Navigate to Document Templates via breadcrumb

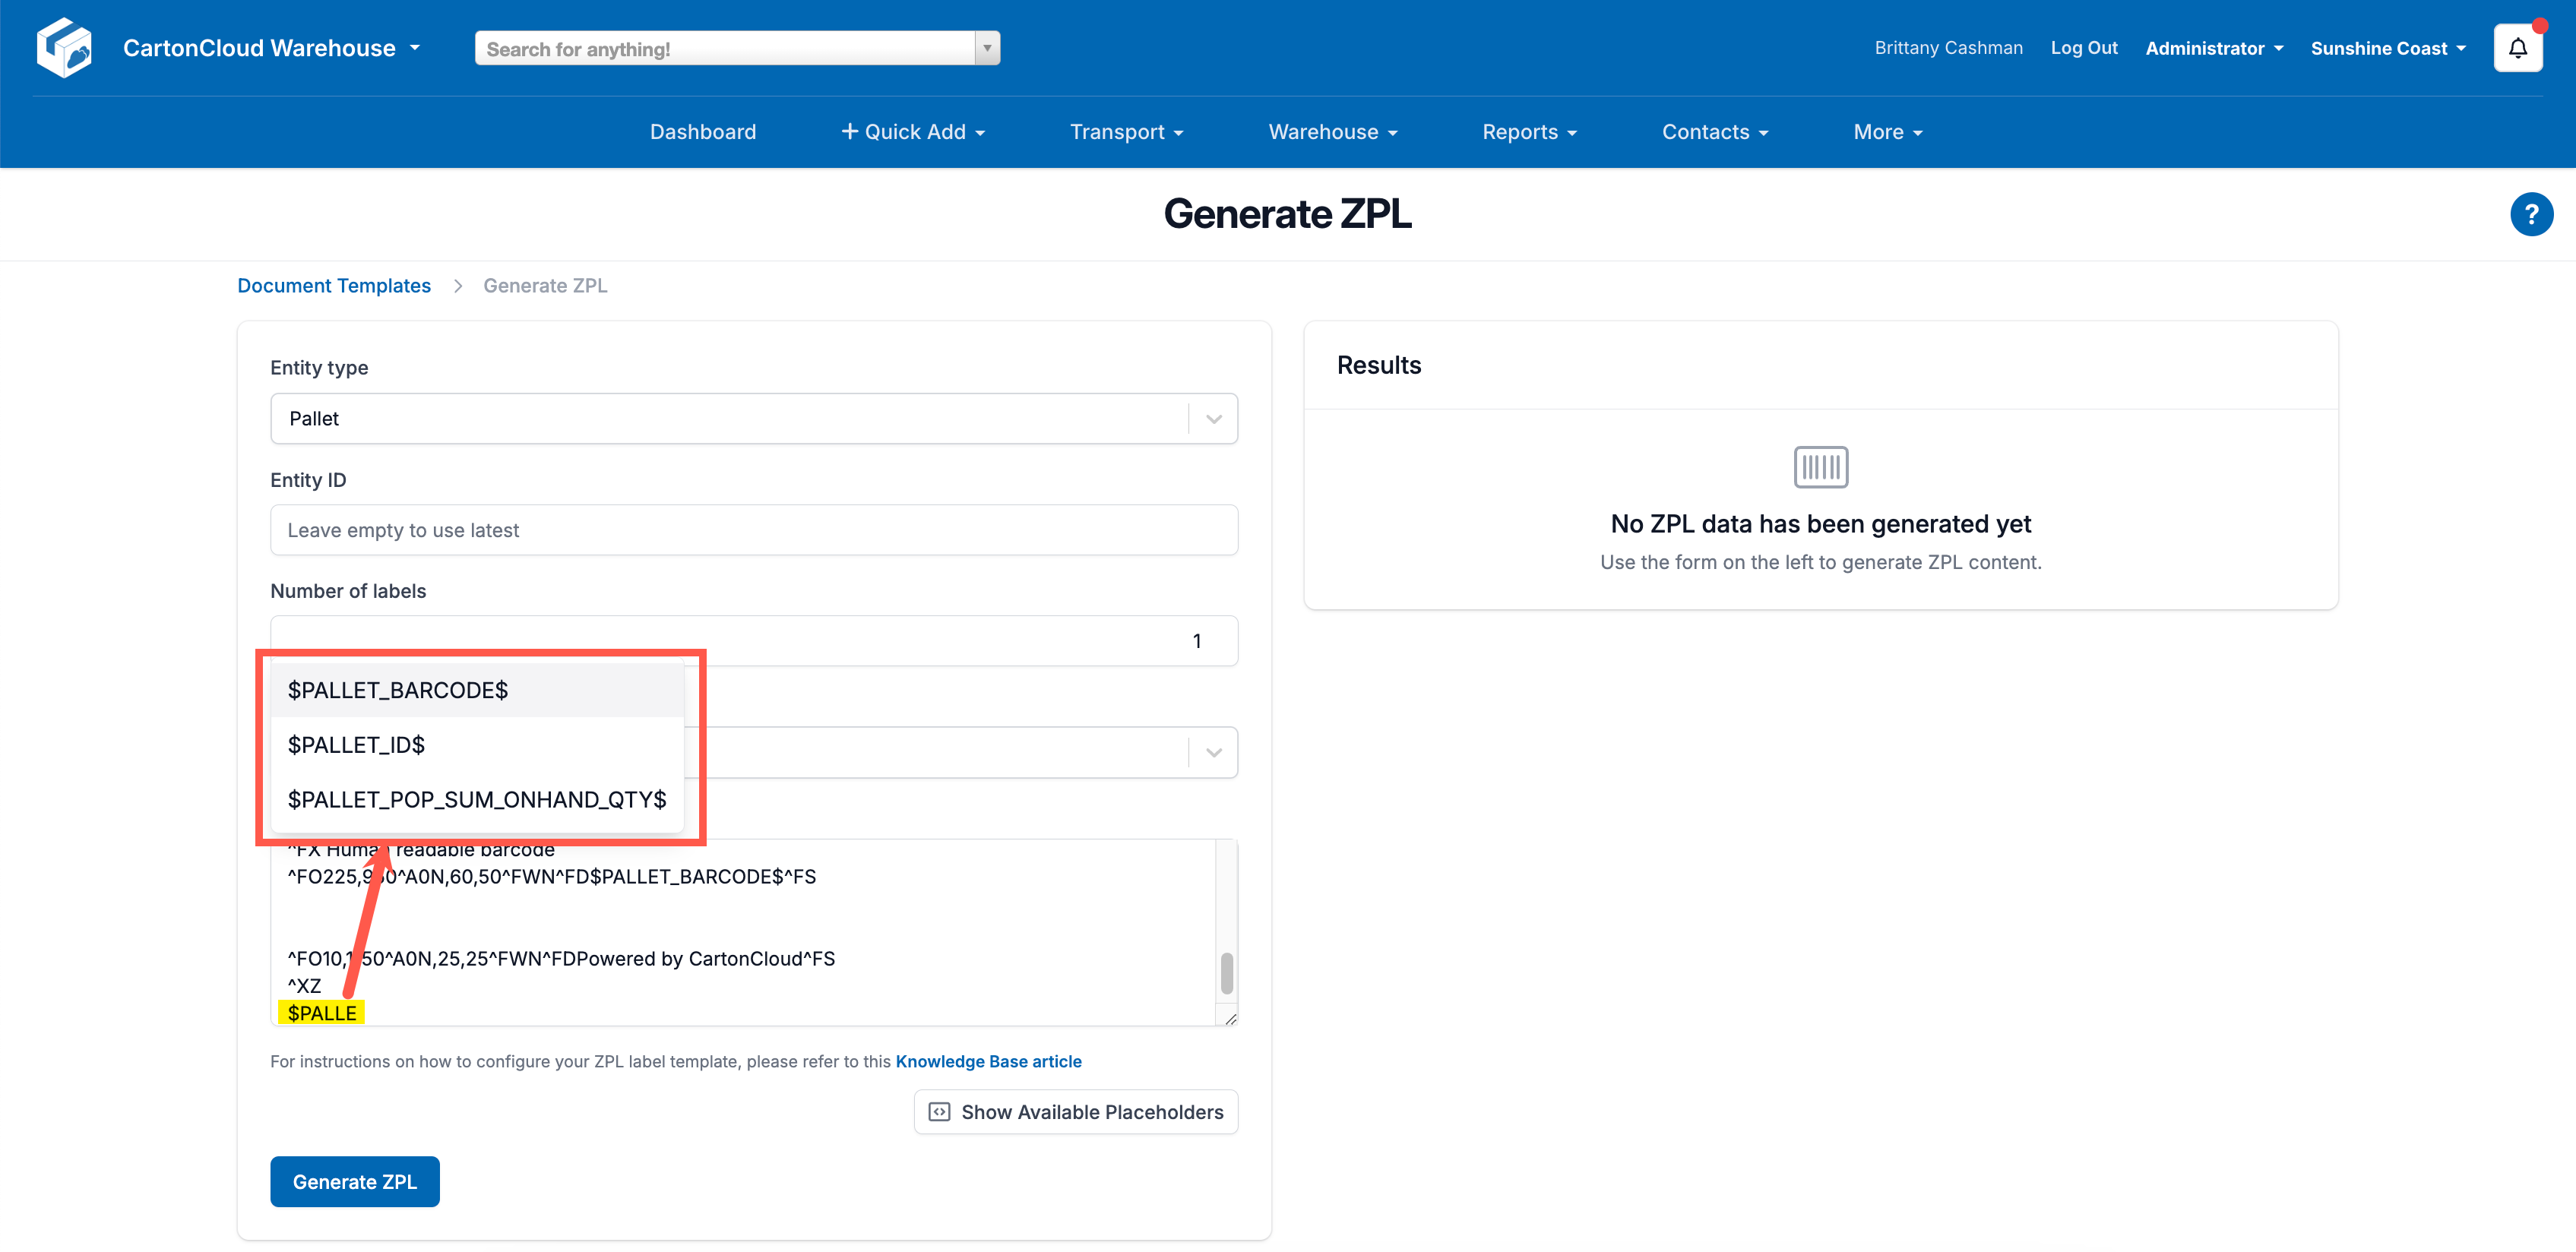pos(333,285)
